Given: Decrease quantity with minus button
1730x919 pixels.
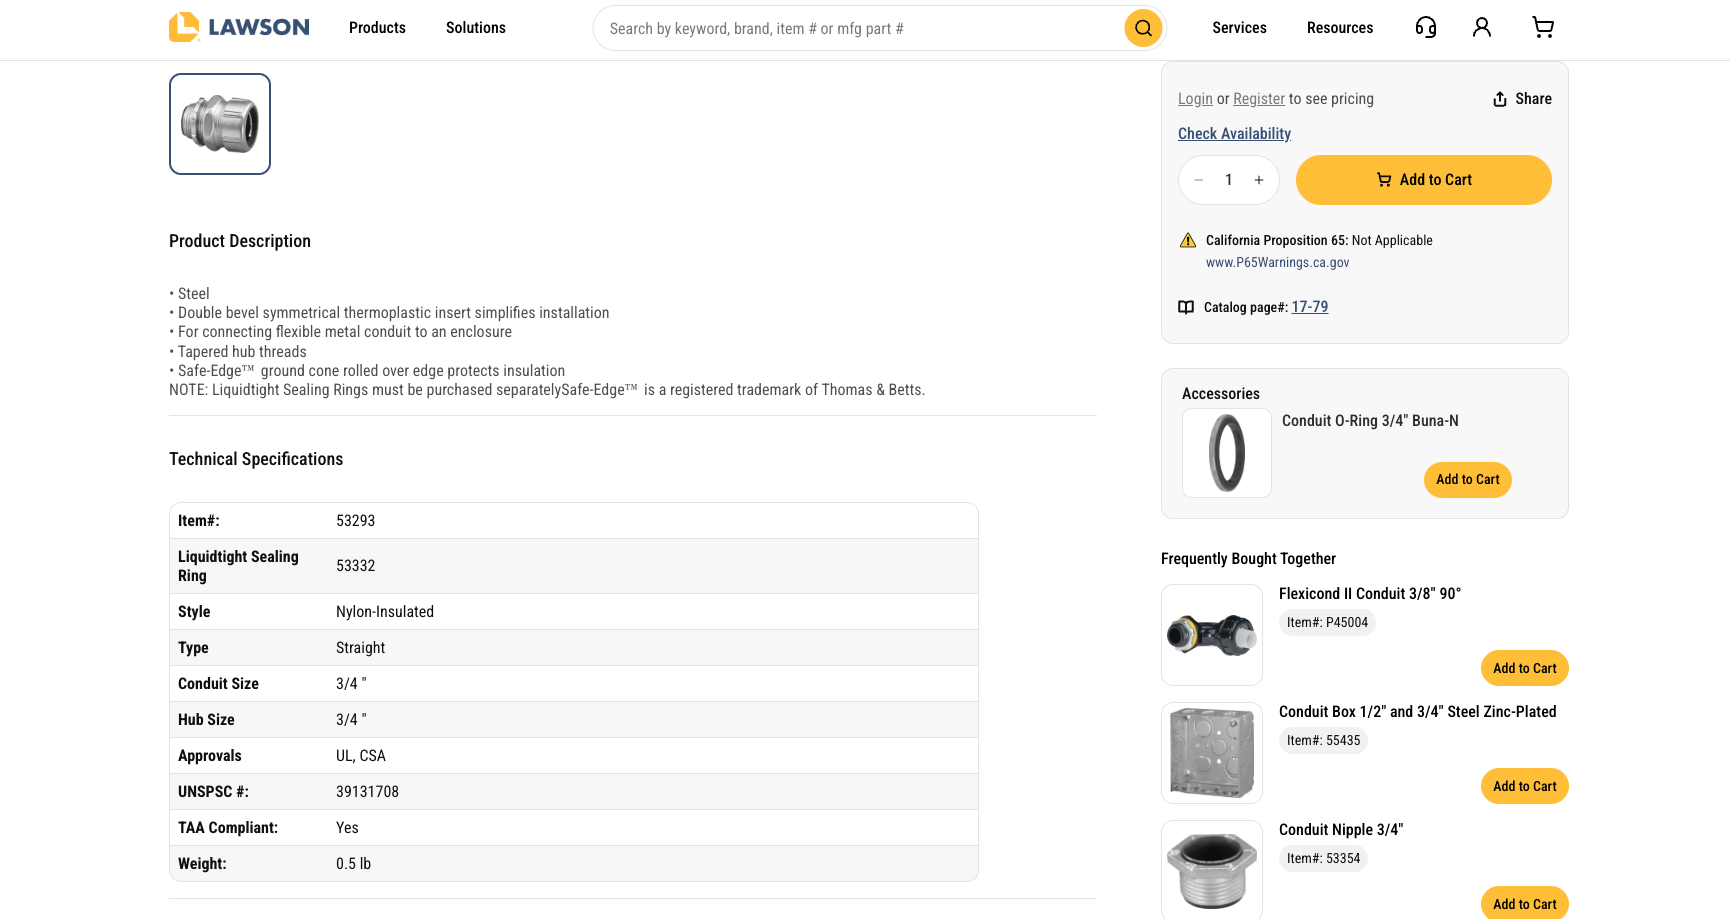Looking at the screenshot, I should (x=1199, y=180).
